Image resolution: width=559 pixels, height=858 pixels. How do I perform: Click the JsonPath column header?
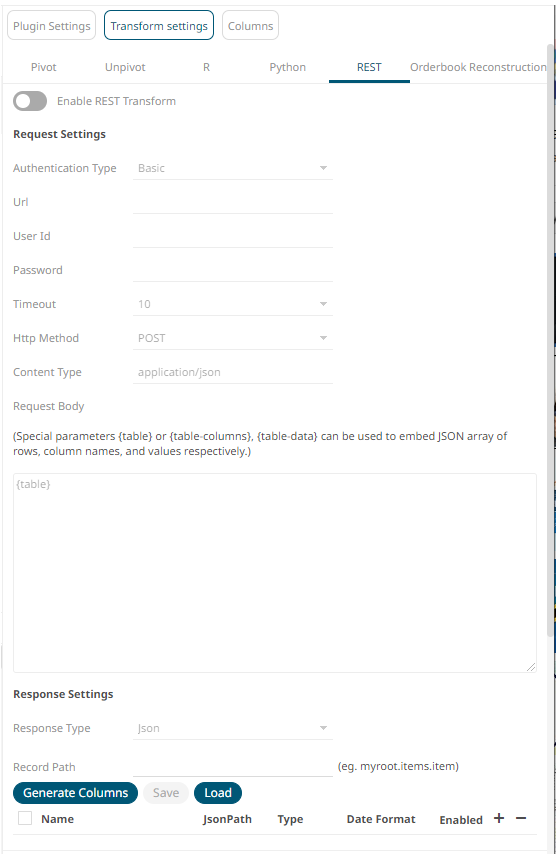click(227, 819)
